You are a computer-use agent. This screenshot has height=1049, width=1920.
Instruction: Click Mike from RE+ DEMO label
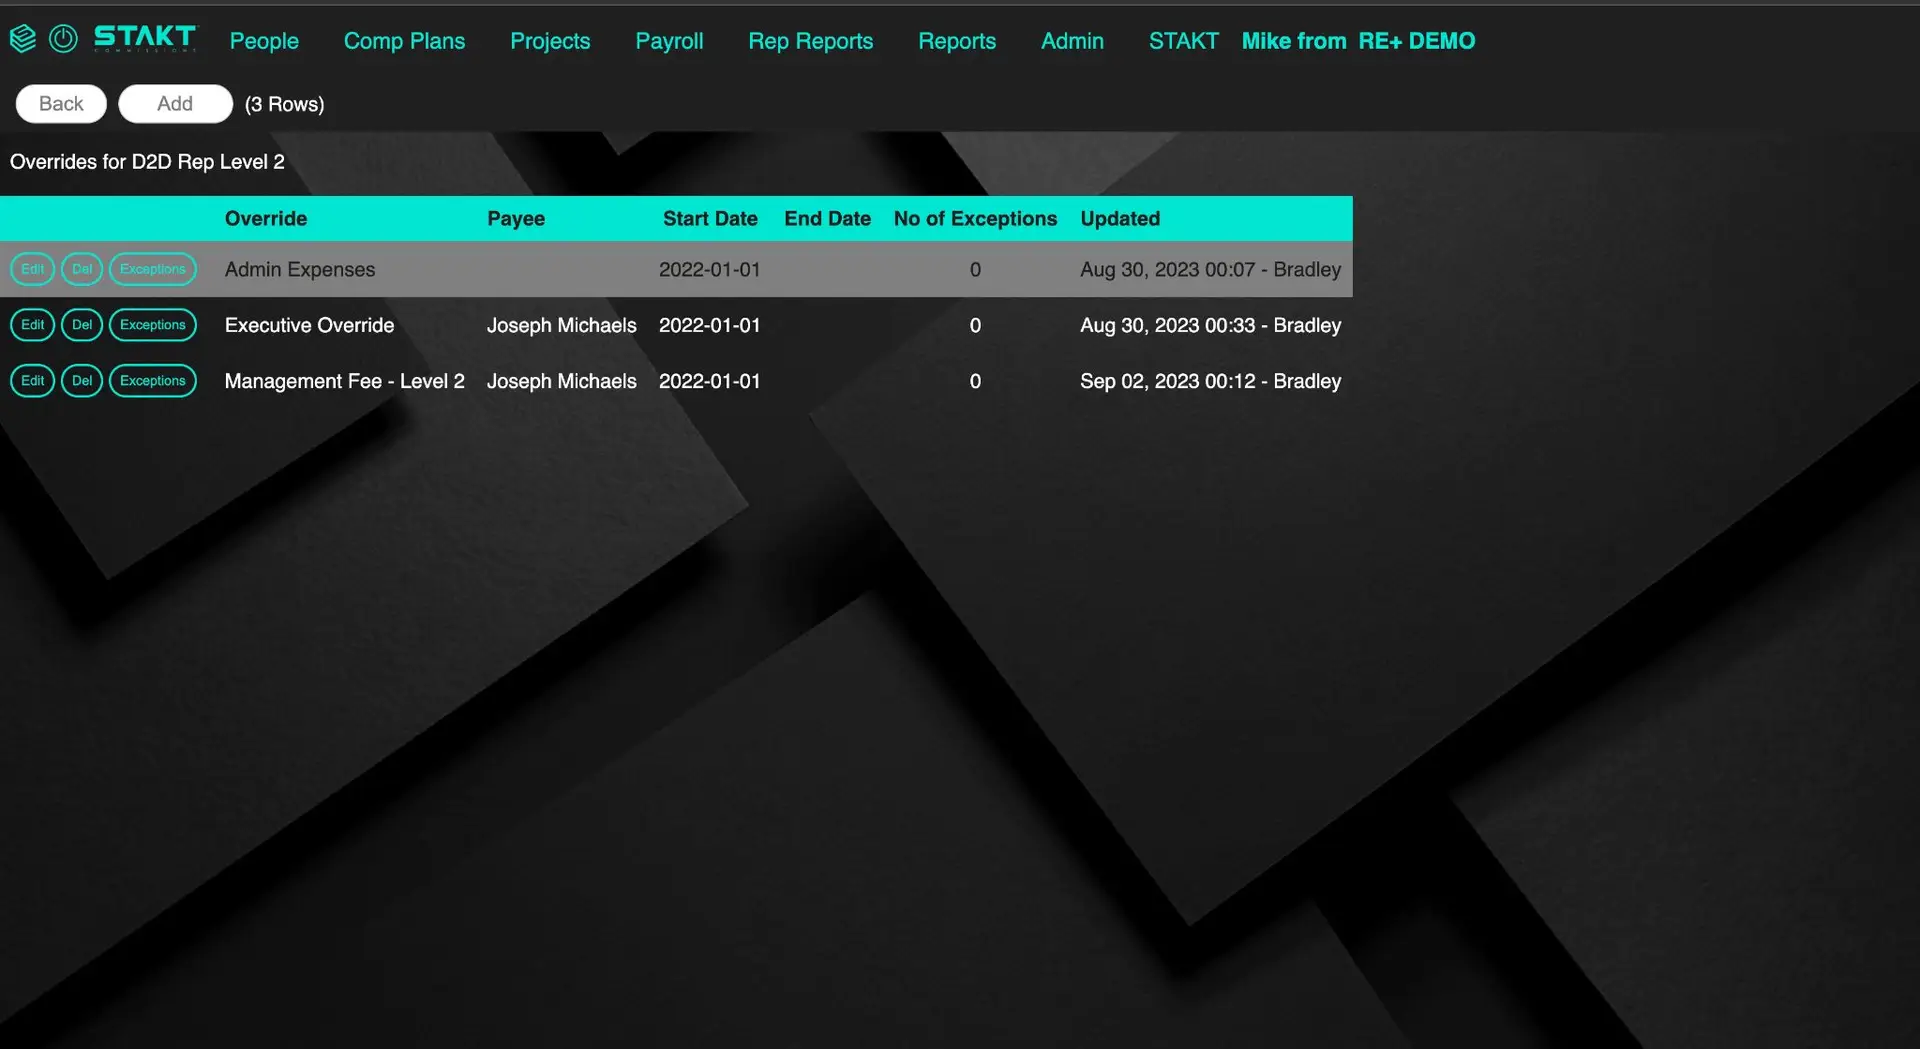click(1358, 41)
